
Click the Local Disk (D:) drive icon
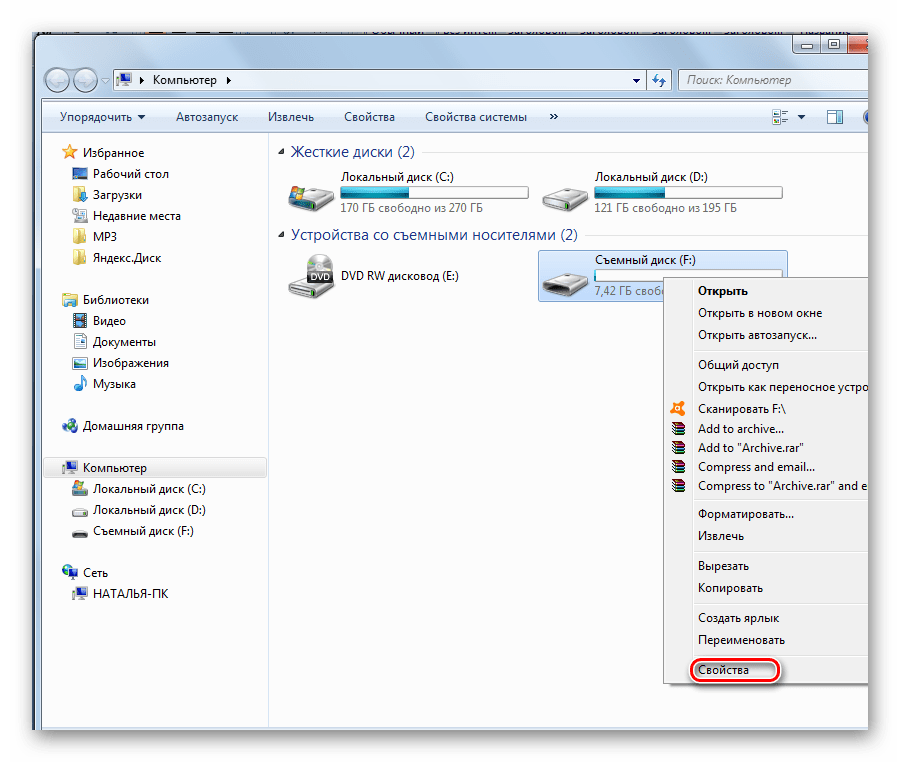click(564, 194)
